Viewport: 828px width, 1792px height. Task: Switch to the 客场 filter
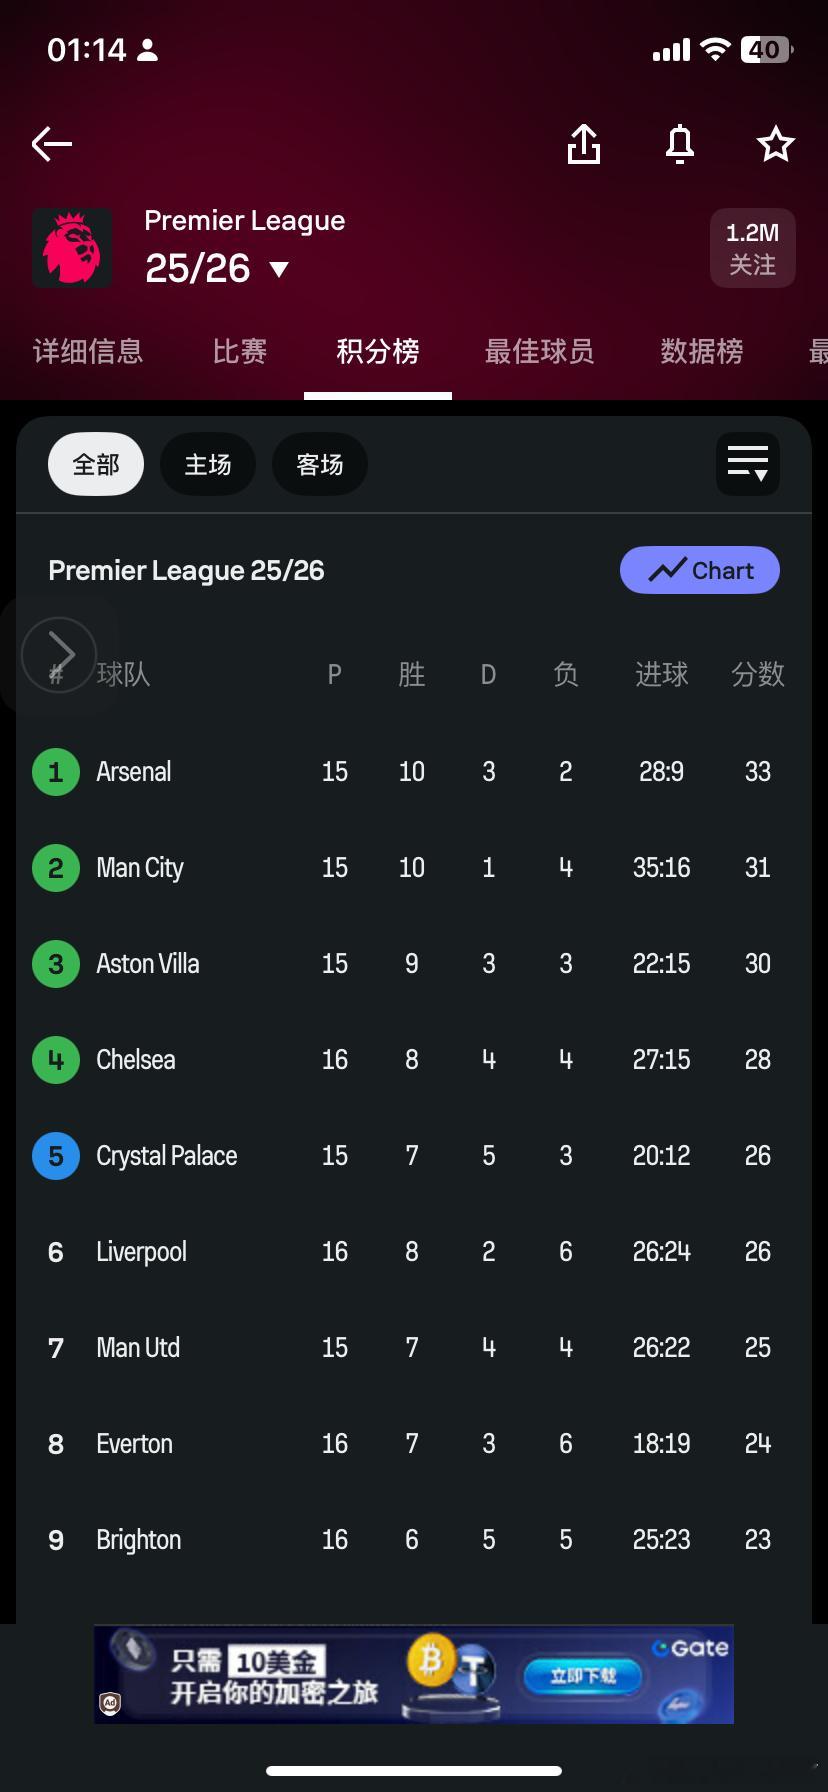pos(320,464)
